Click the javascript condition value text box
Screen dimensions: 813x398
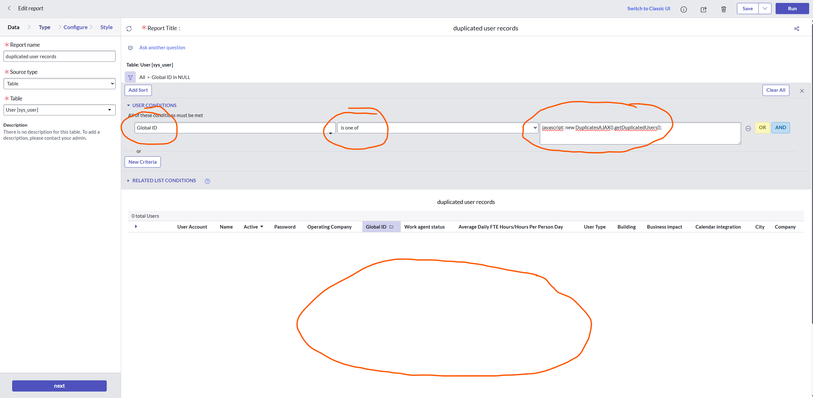[640, 133]
